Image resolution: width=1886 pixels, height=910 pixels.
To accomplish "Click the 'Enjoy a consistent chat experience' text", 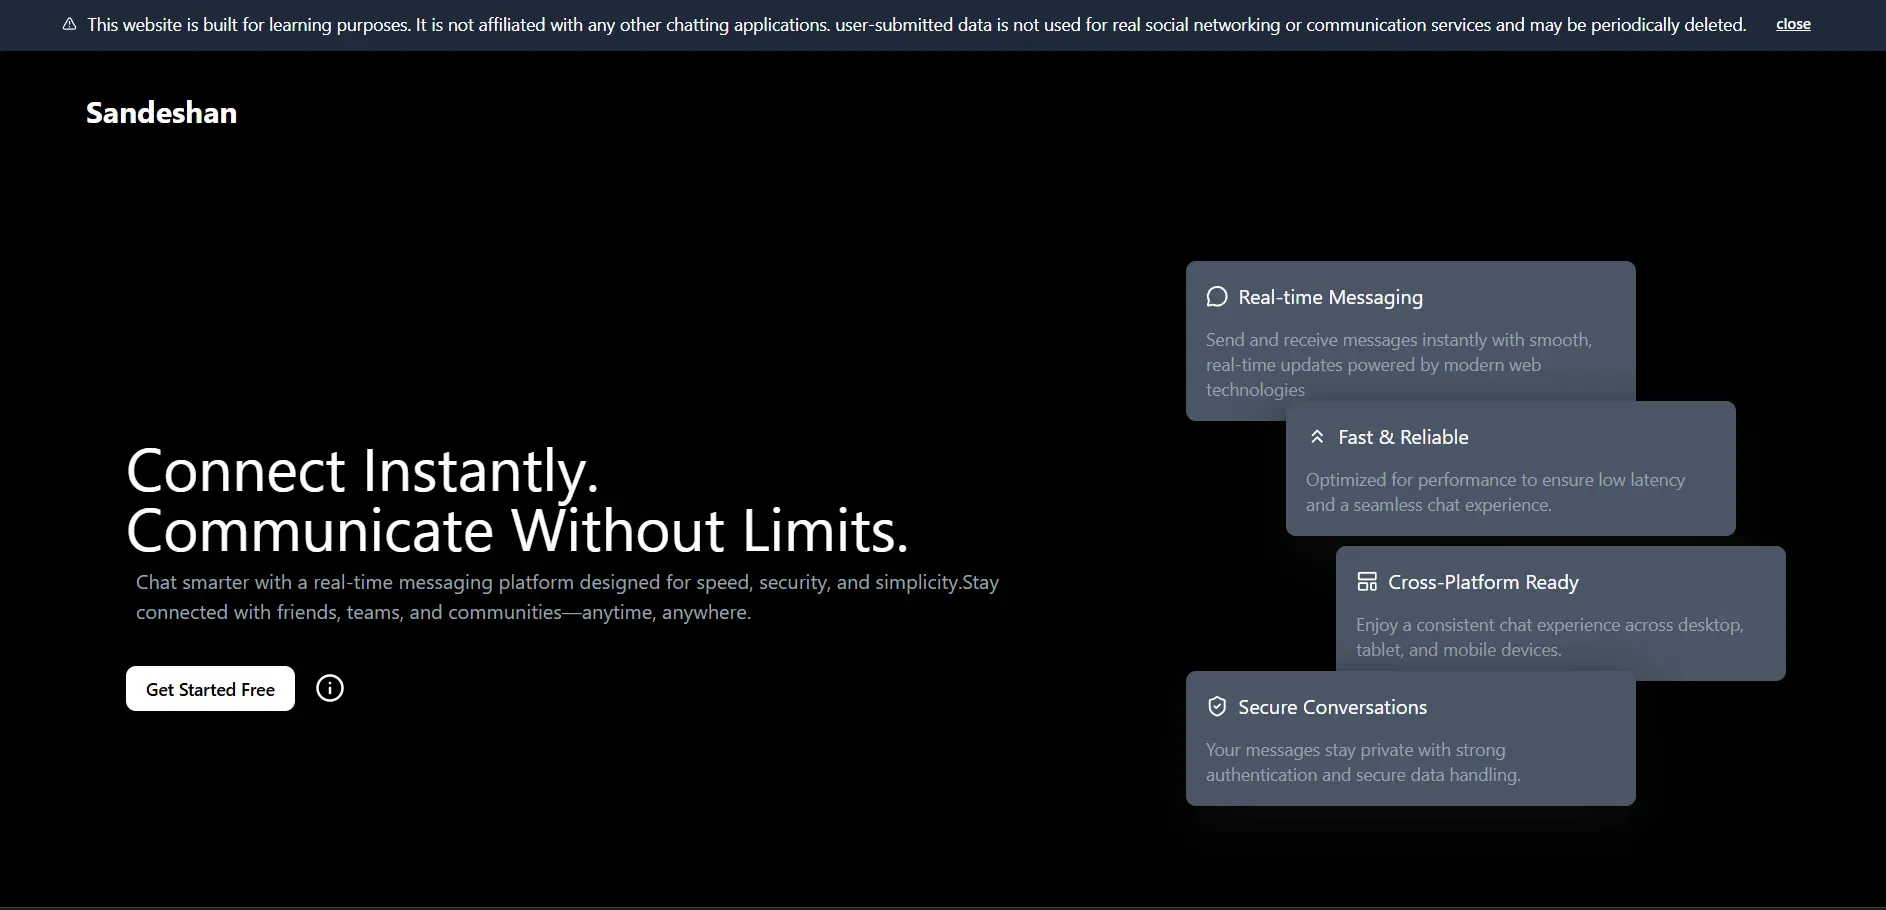I will click(1549, 637).
